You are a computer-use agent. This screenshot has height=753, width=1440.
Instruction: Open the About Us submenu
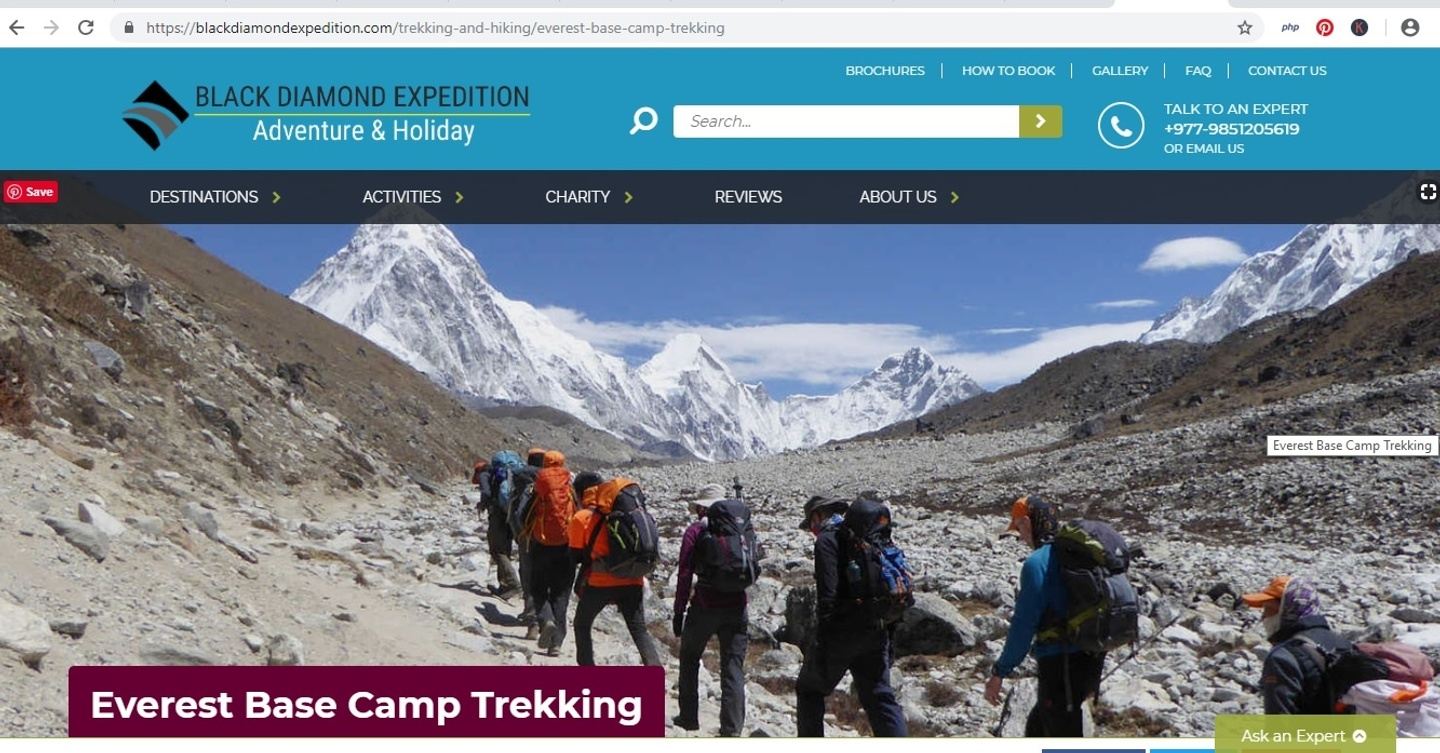point(909,197)
